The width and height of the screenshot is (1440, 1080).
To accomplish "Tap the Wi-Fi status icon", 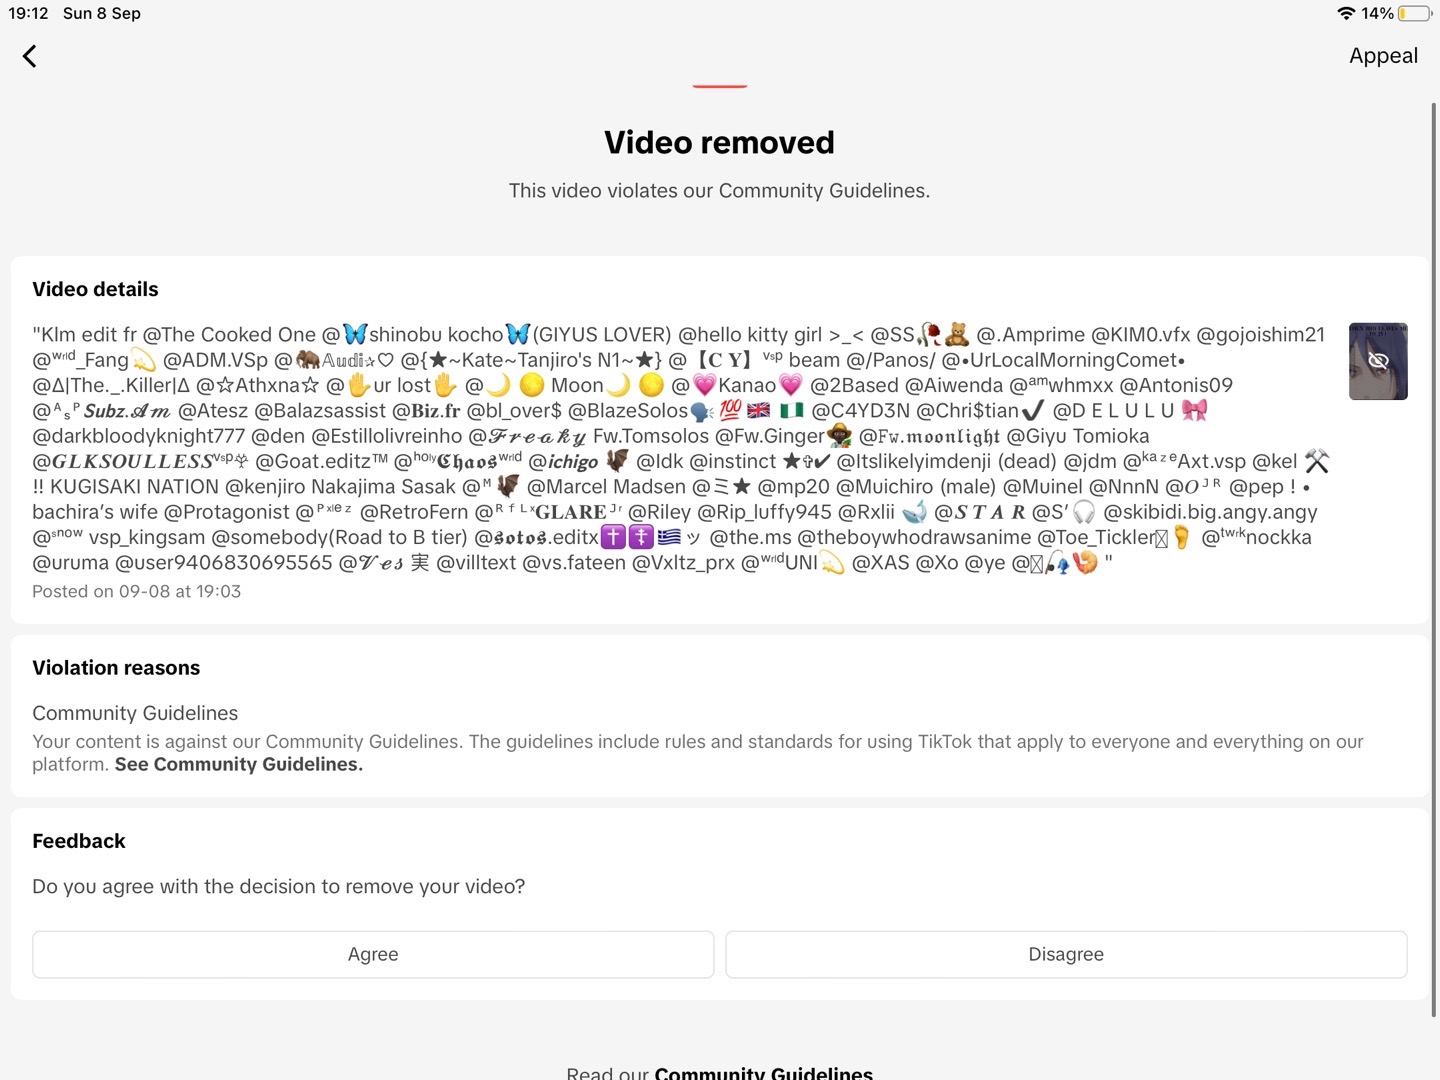I will pos(1346,13).
